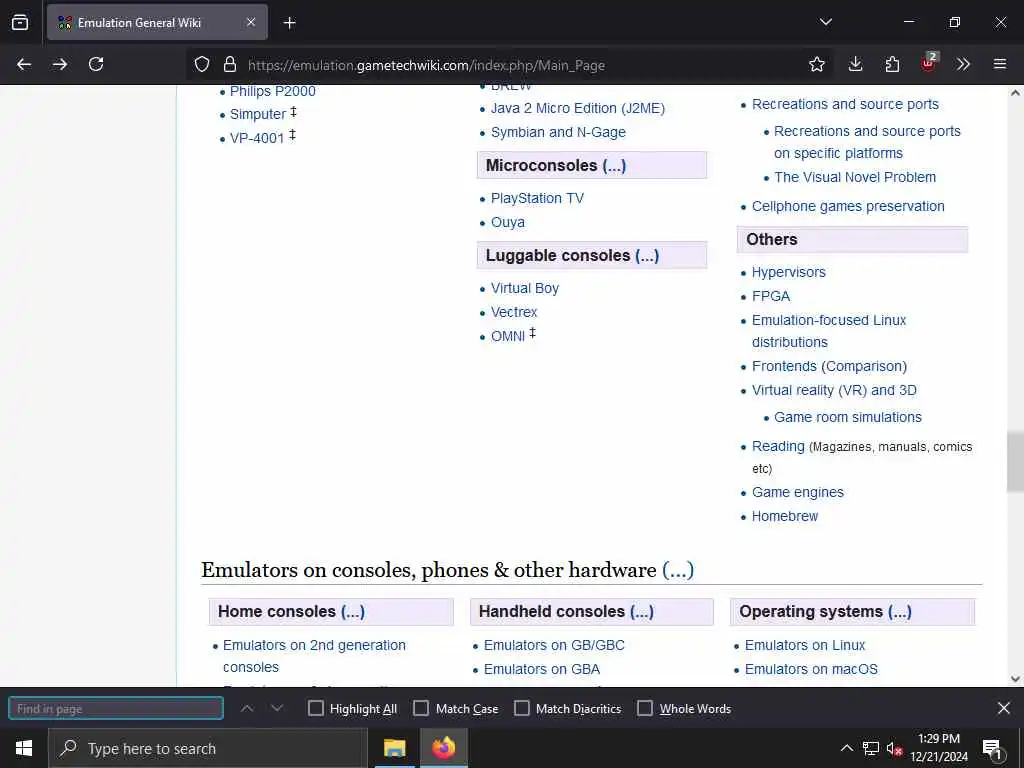Open Emulators on GB/GBC link

[x=554, y=646]
